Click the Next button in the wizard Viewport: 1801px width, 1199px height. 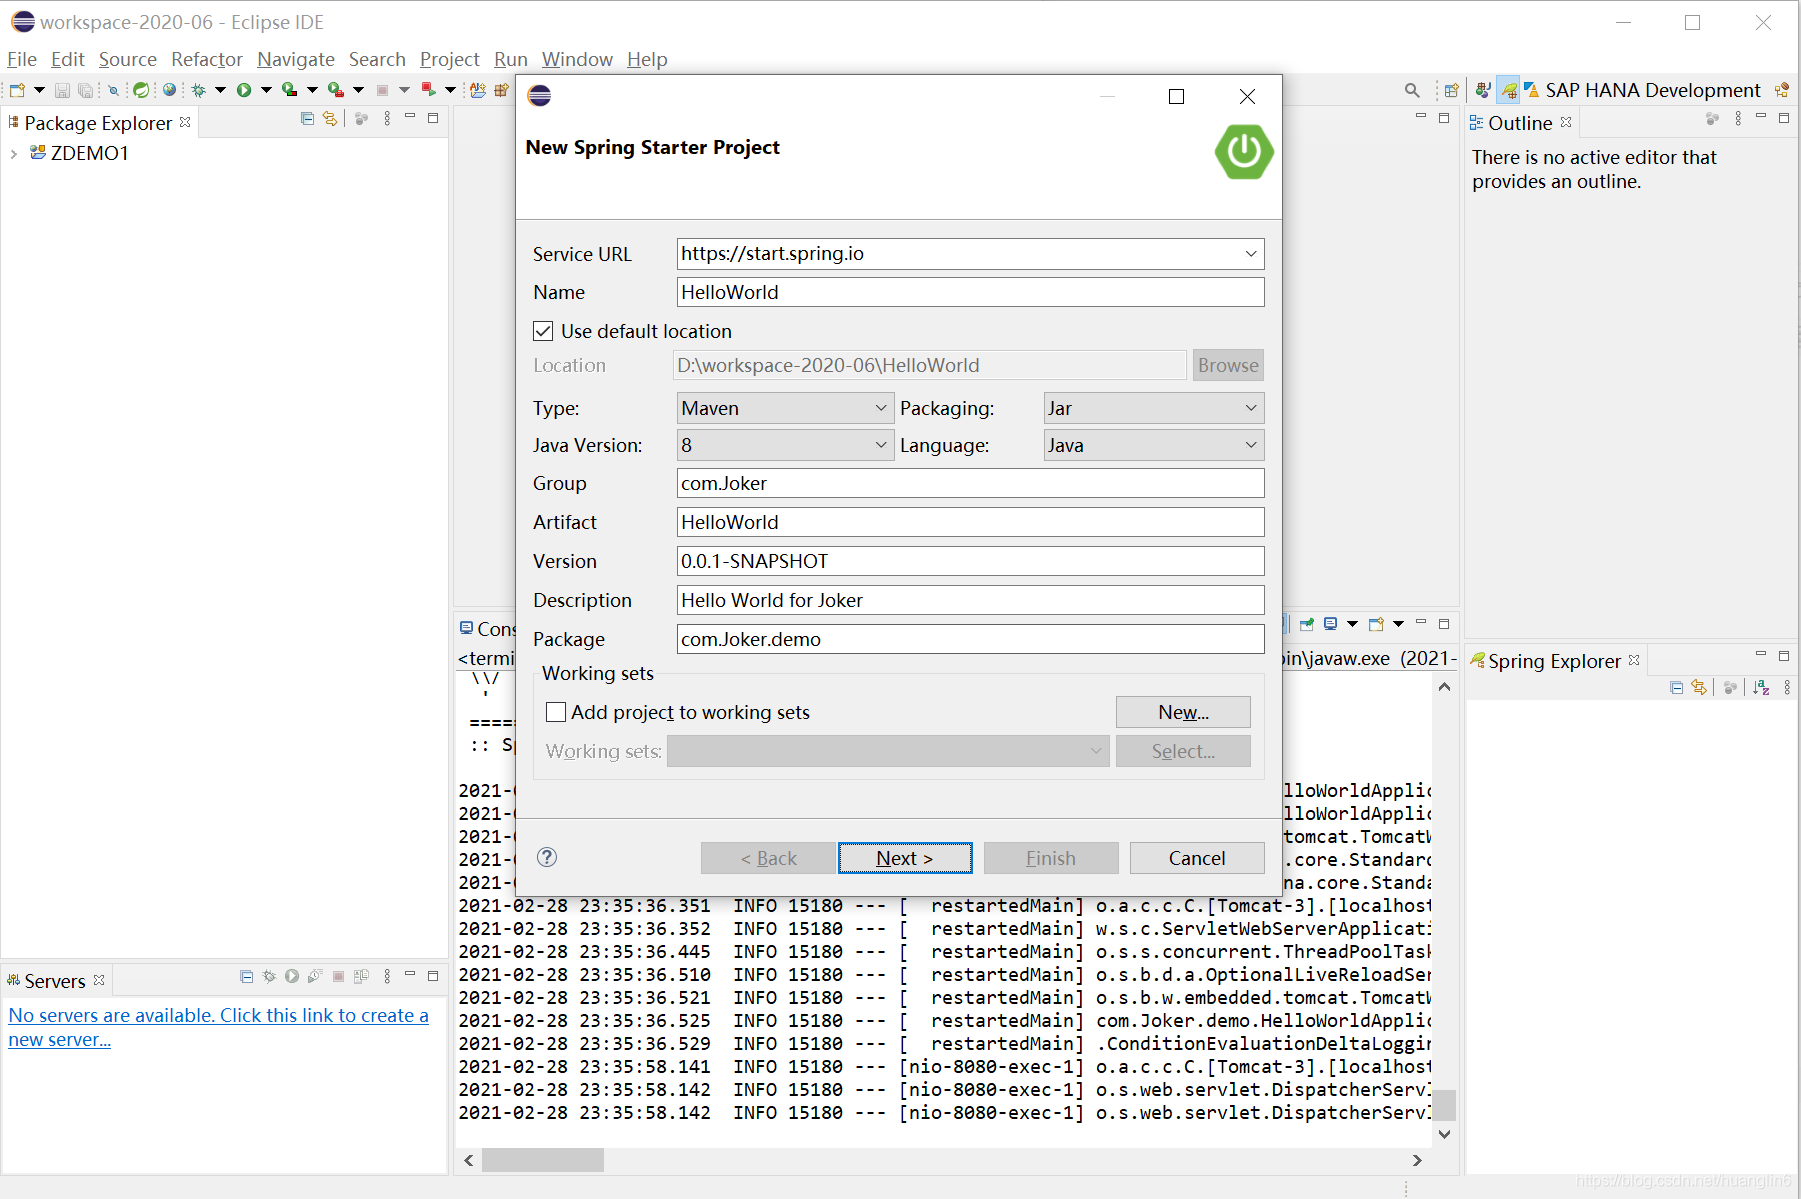coord(904,857)
